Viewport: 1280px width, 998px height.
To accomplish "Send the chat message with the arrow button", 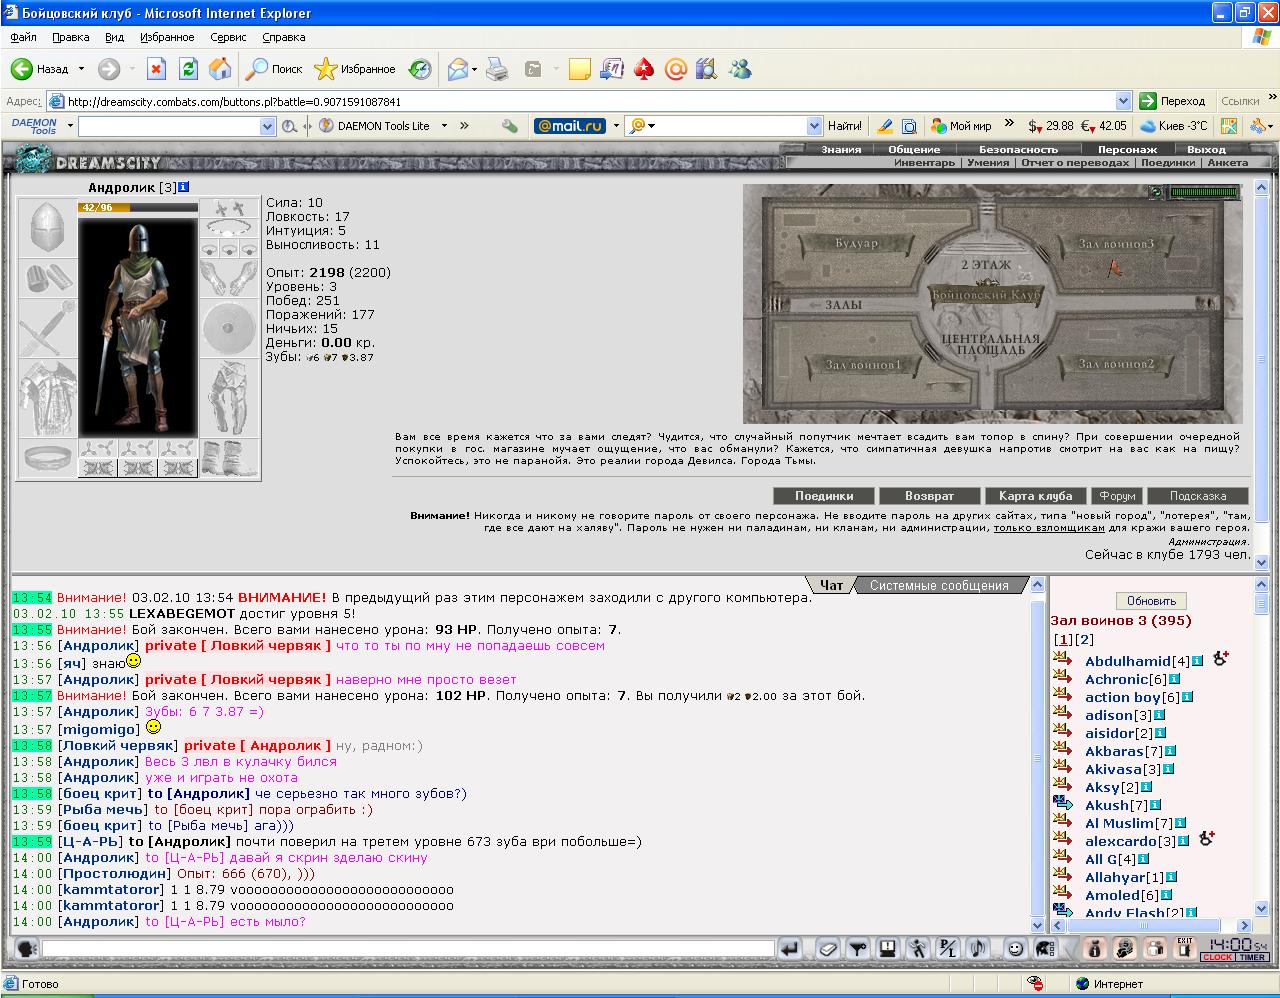I will pos(790,948).
